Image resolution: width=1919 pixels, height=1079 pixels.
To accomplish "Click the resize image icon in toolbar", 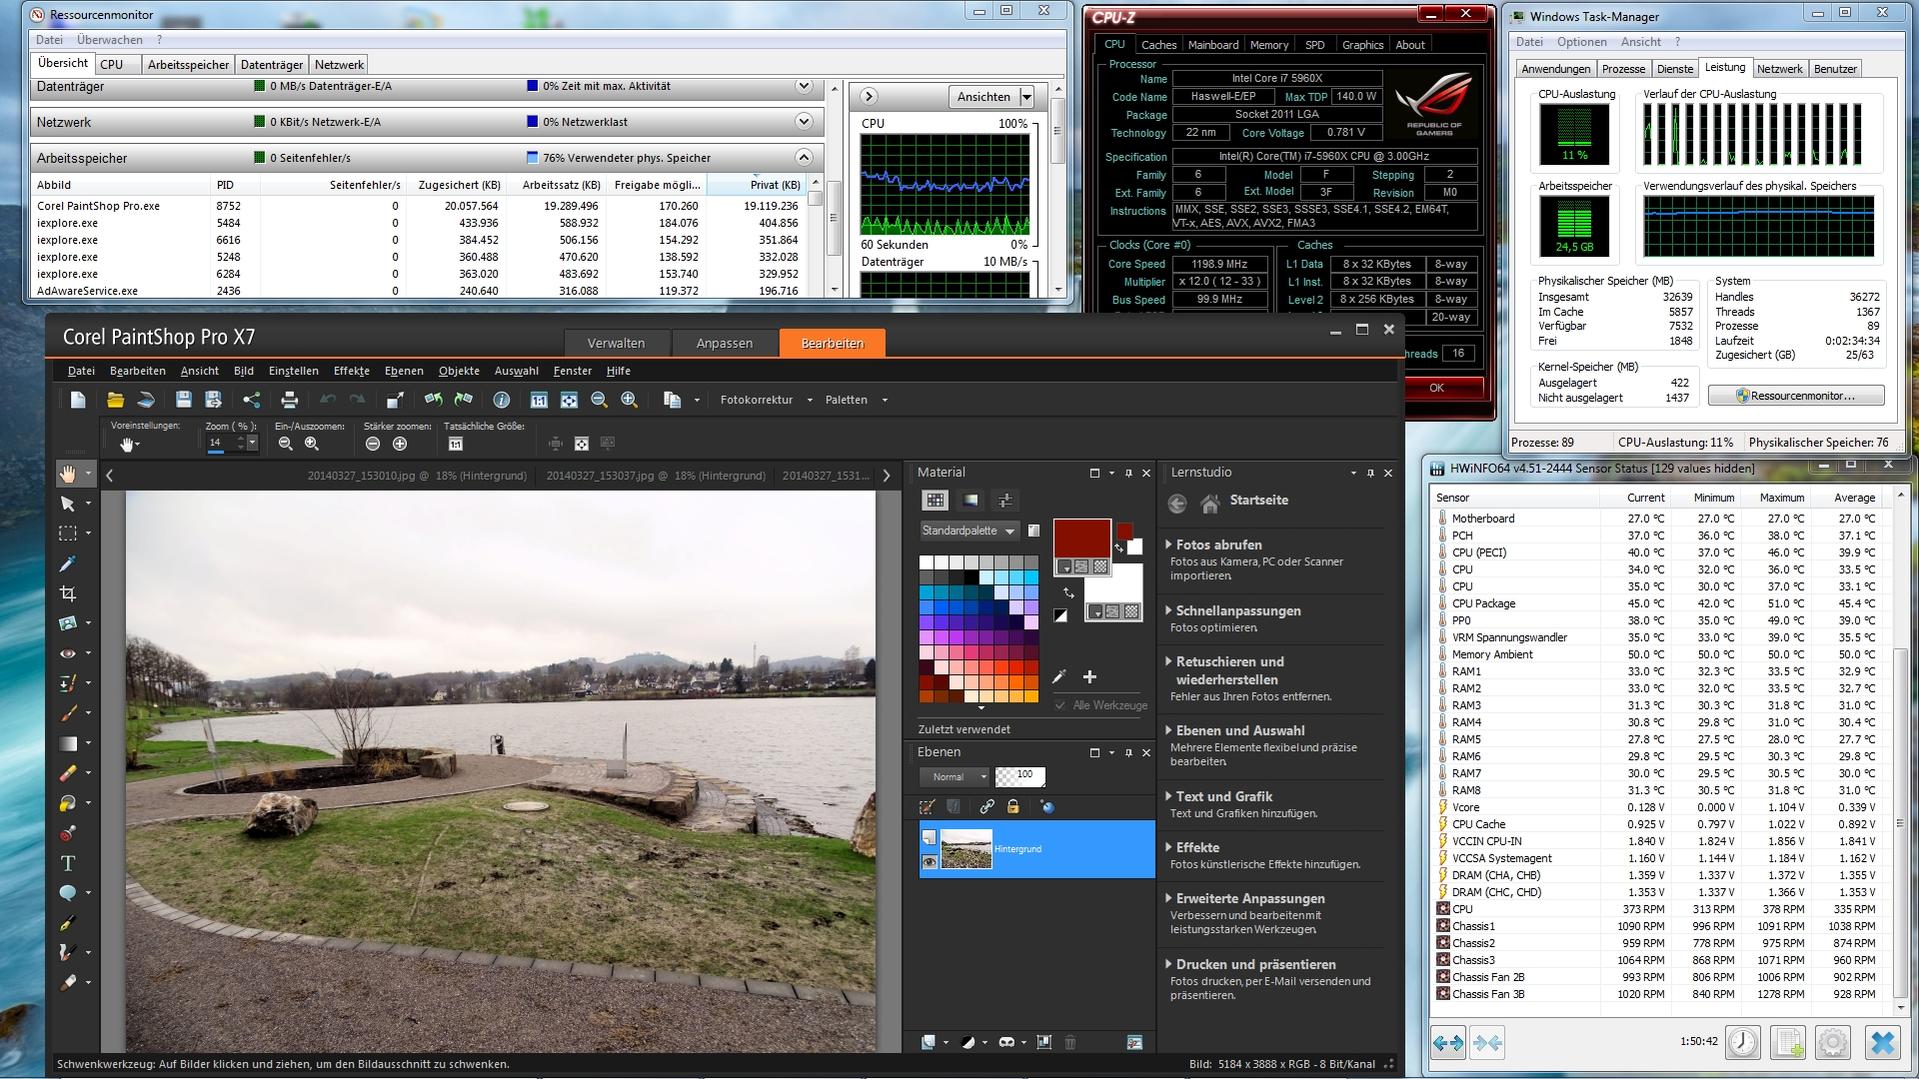I will tap(395, 400).
